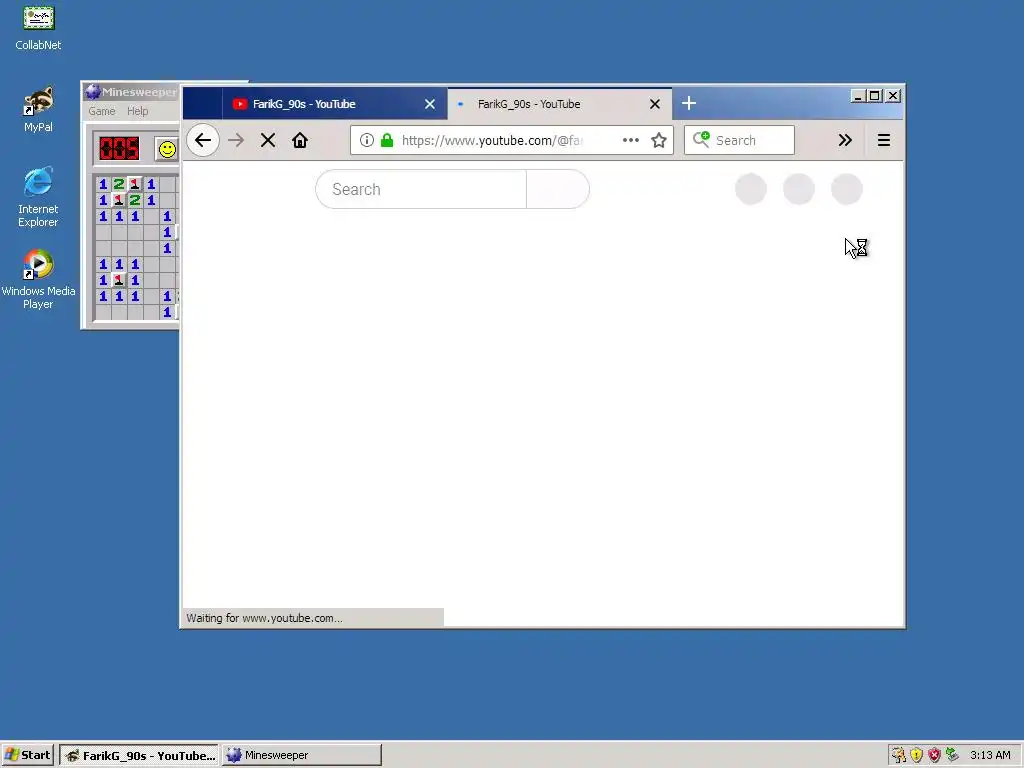Go back using the browser back arrow
The width and height of the screenshot is (1024, 768).
(203, 140)
